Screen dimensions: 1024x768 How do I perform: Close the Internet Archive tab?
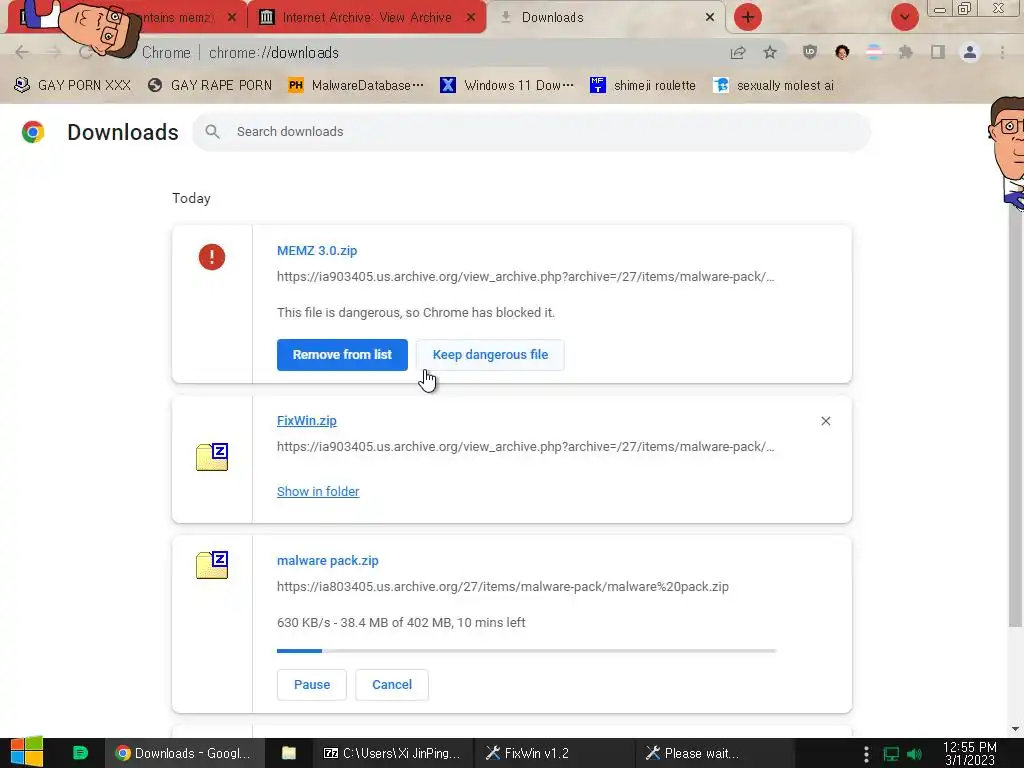point(471,18)
